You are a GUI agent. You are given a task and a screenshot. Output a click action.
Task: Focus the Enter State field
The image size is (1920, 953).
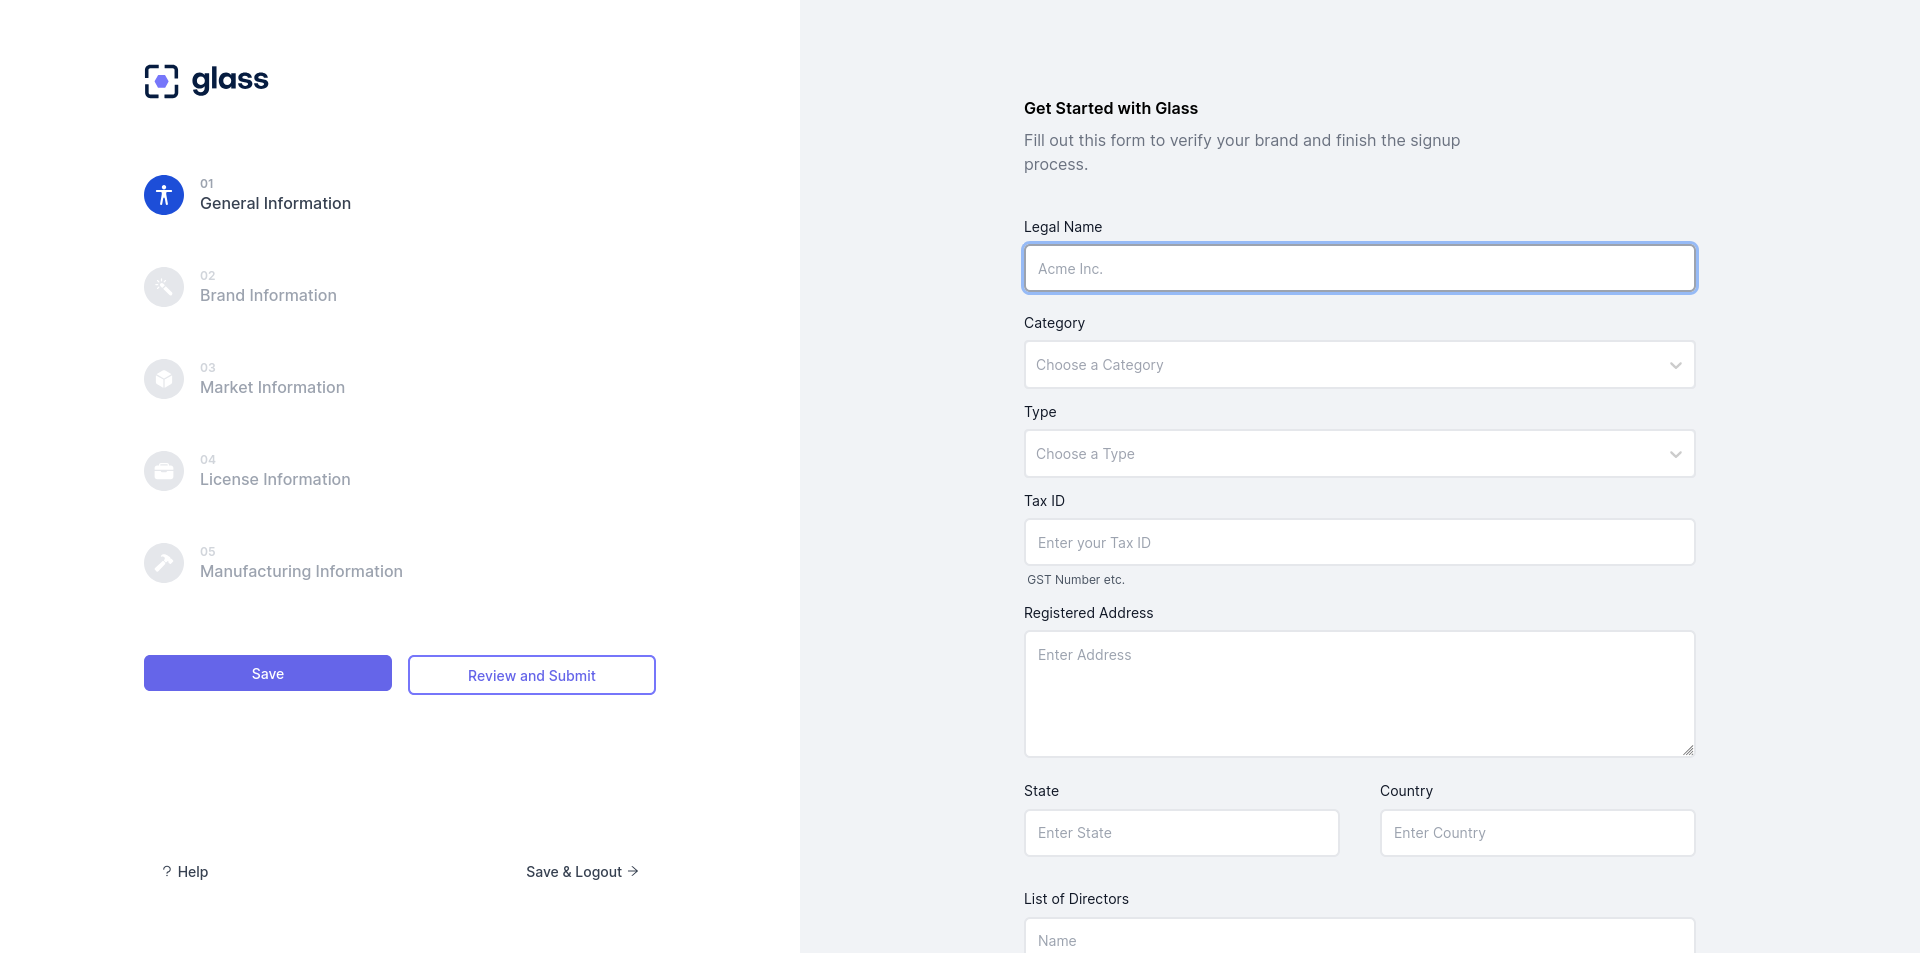(x=1181, y=833)
